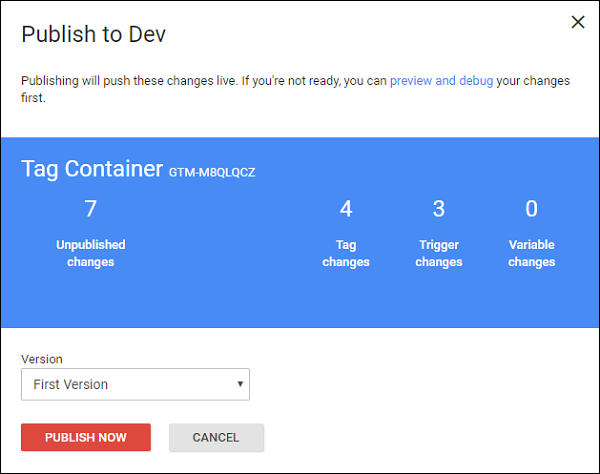This screenshot has height=474, width=600.
Task: Close the Publish to Dev dialog
Action: 577,23
